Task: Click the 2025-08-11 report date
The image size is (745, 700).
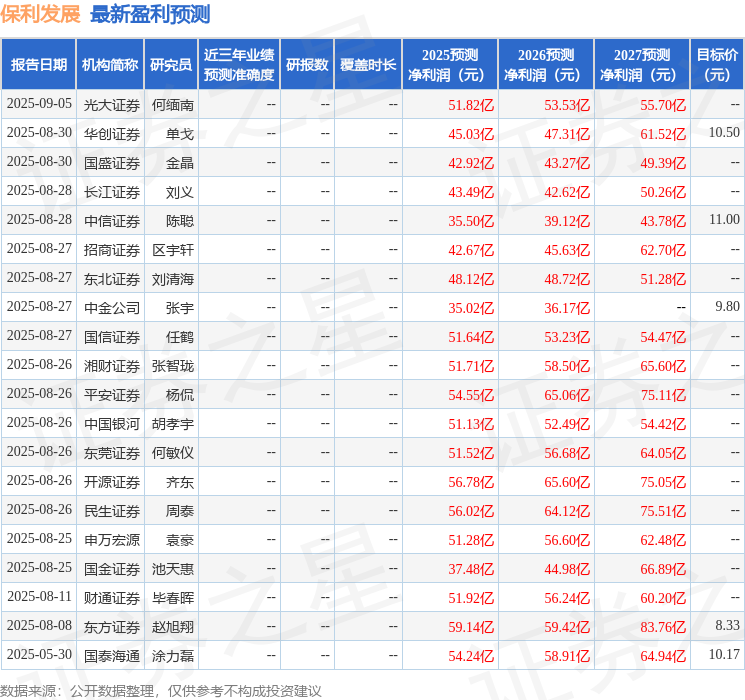Action: coord(39,596)
